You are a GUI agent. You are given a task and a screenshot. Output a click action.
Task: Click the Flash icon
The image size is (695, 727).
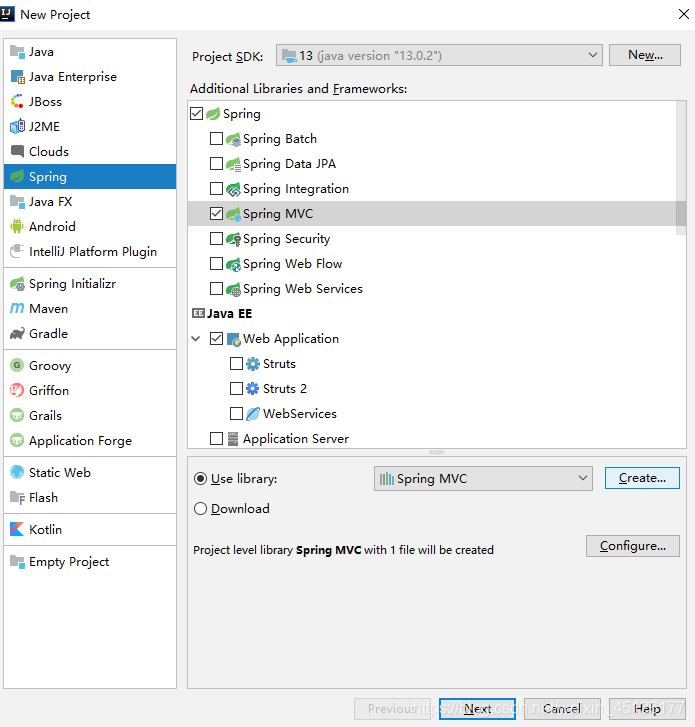point(17,497)
